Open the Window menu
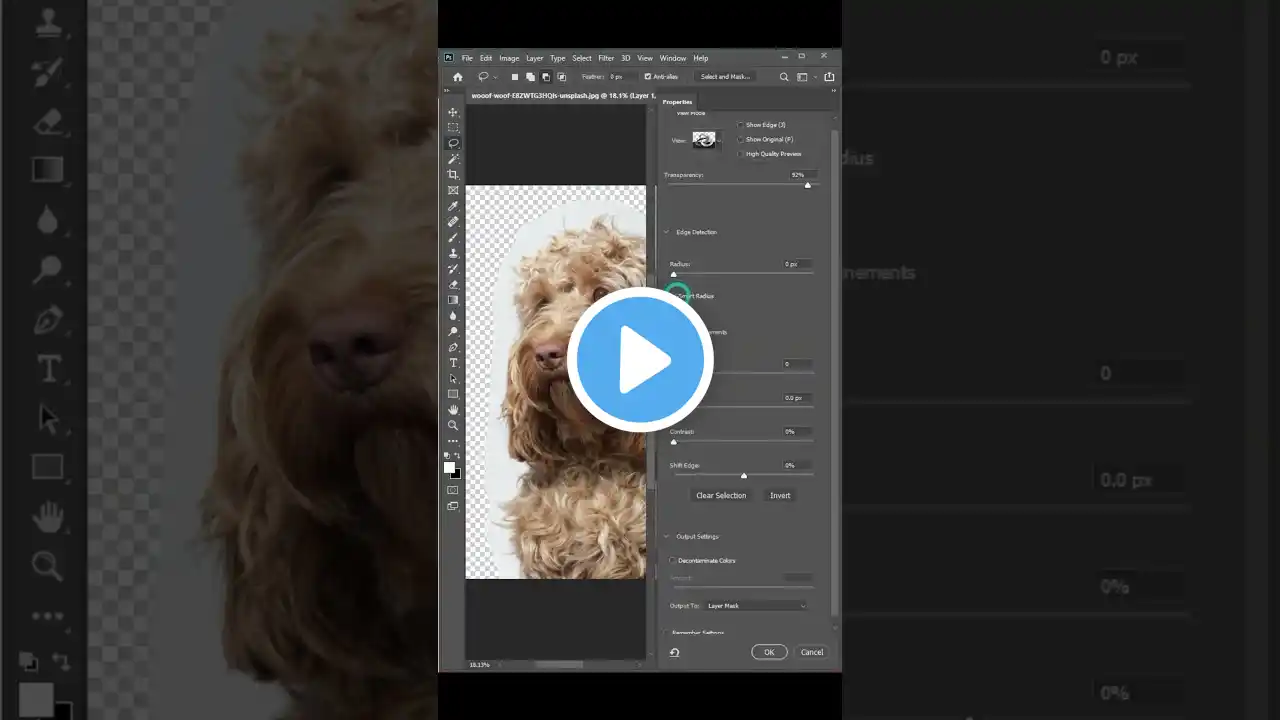This screenshot has width=1280, height=720. (673, 58)
